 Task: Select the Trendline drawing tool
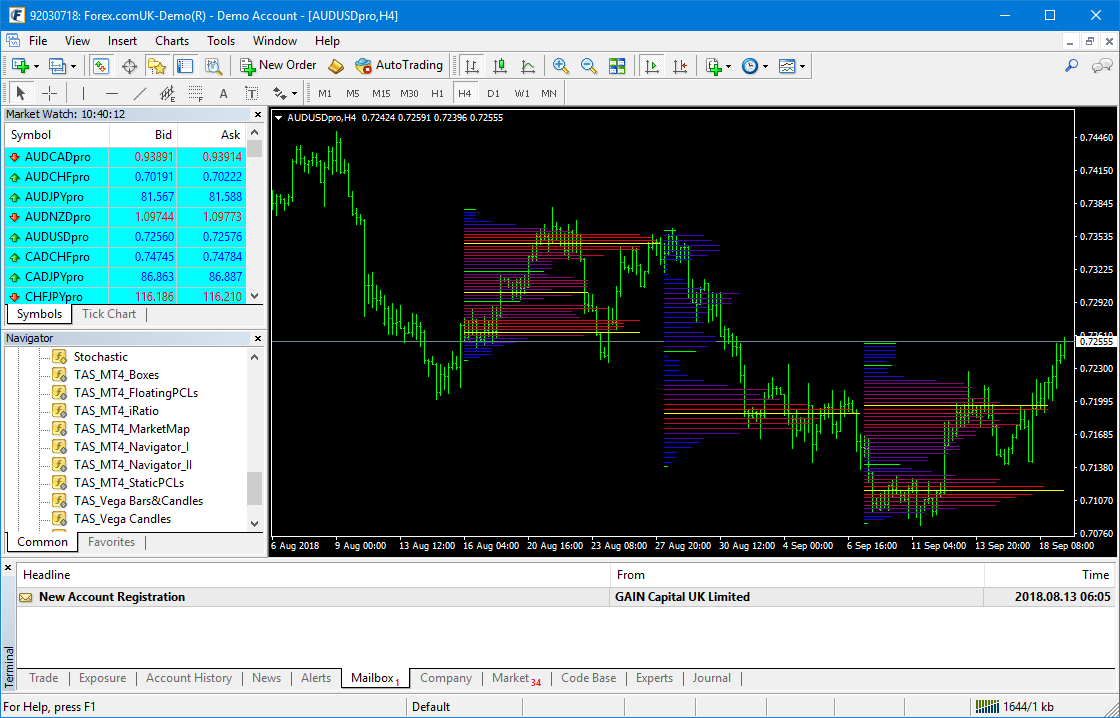point(140,93)
